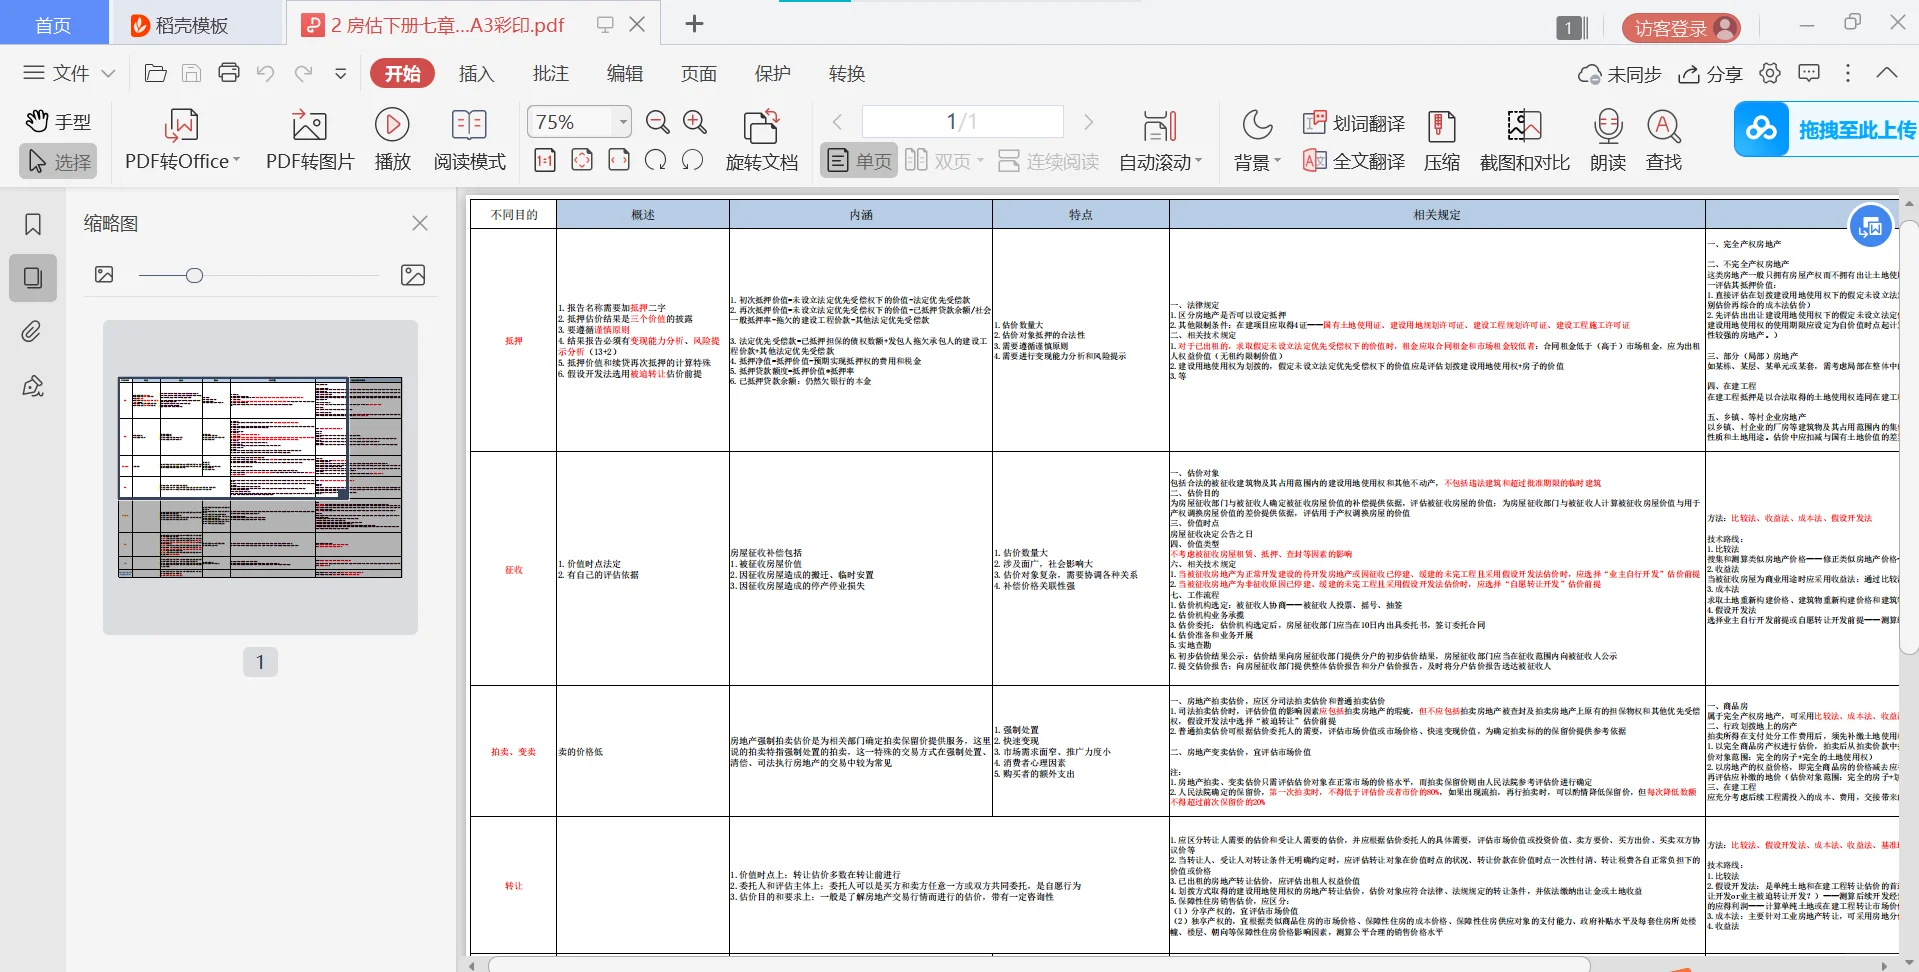Image resolution: width=1919 pixels, height=972 pixels.
Task: Open 截图和对比 screenshot and compare tool
Action: tap(1525, 141)
